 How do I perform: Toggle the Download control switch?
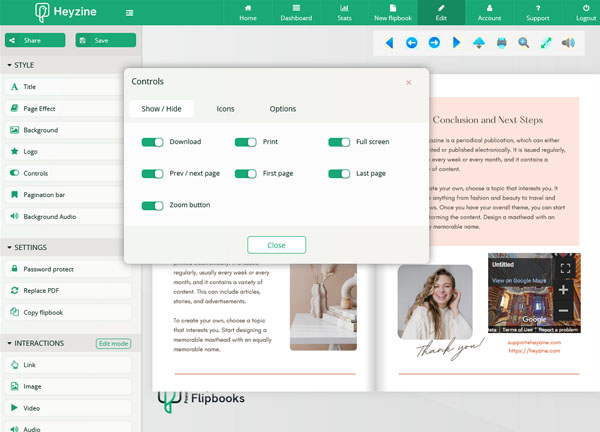tap(152, 142)
